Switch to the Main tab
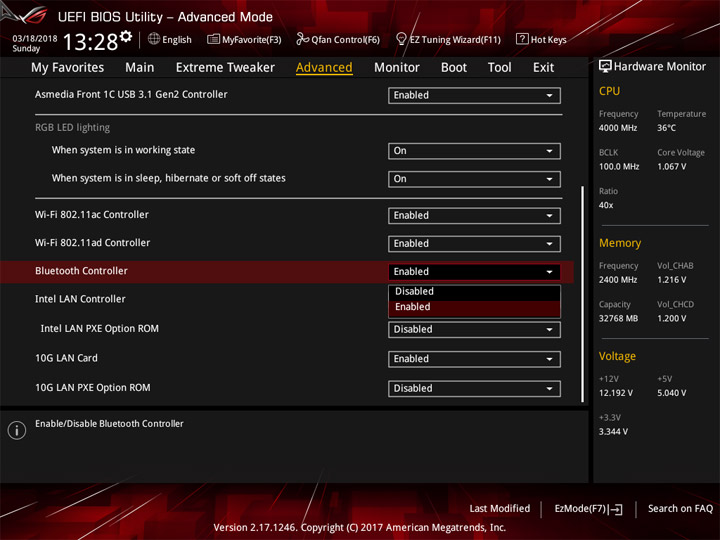This screenshot has height=540, width=720. [140, 68]
